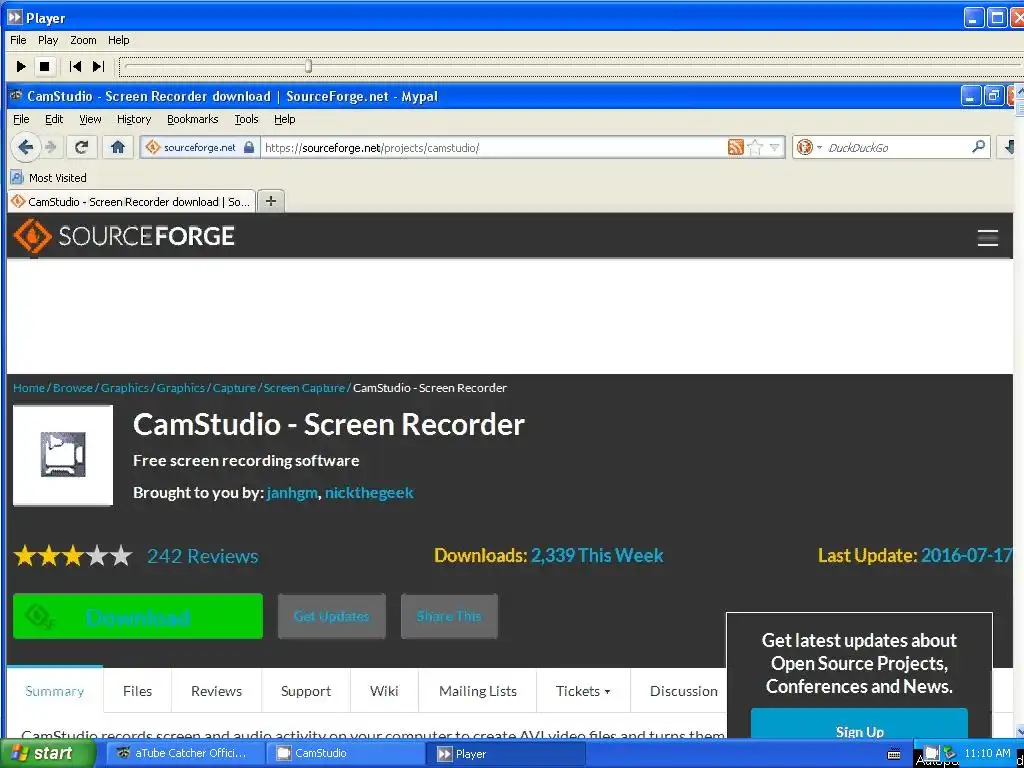
Task: Open the Mypal browser View menu
Action: tap(90, 119)
